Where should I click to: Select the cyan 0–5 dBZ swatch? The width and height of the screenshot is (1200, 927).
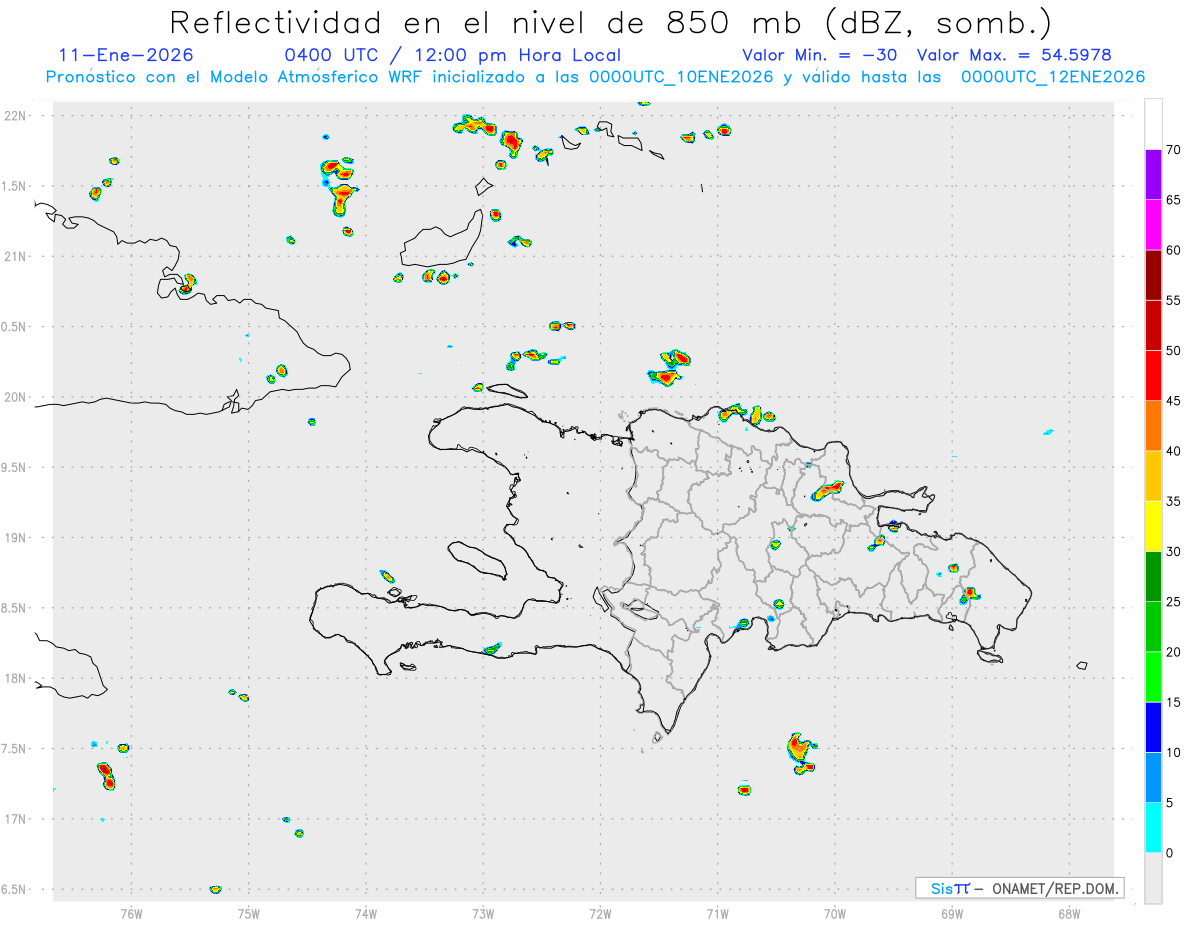click(x=1153, y=828)
